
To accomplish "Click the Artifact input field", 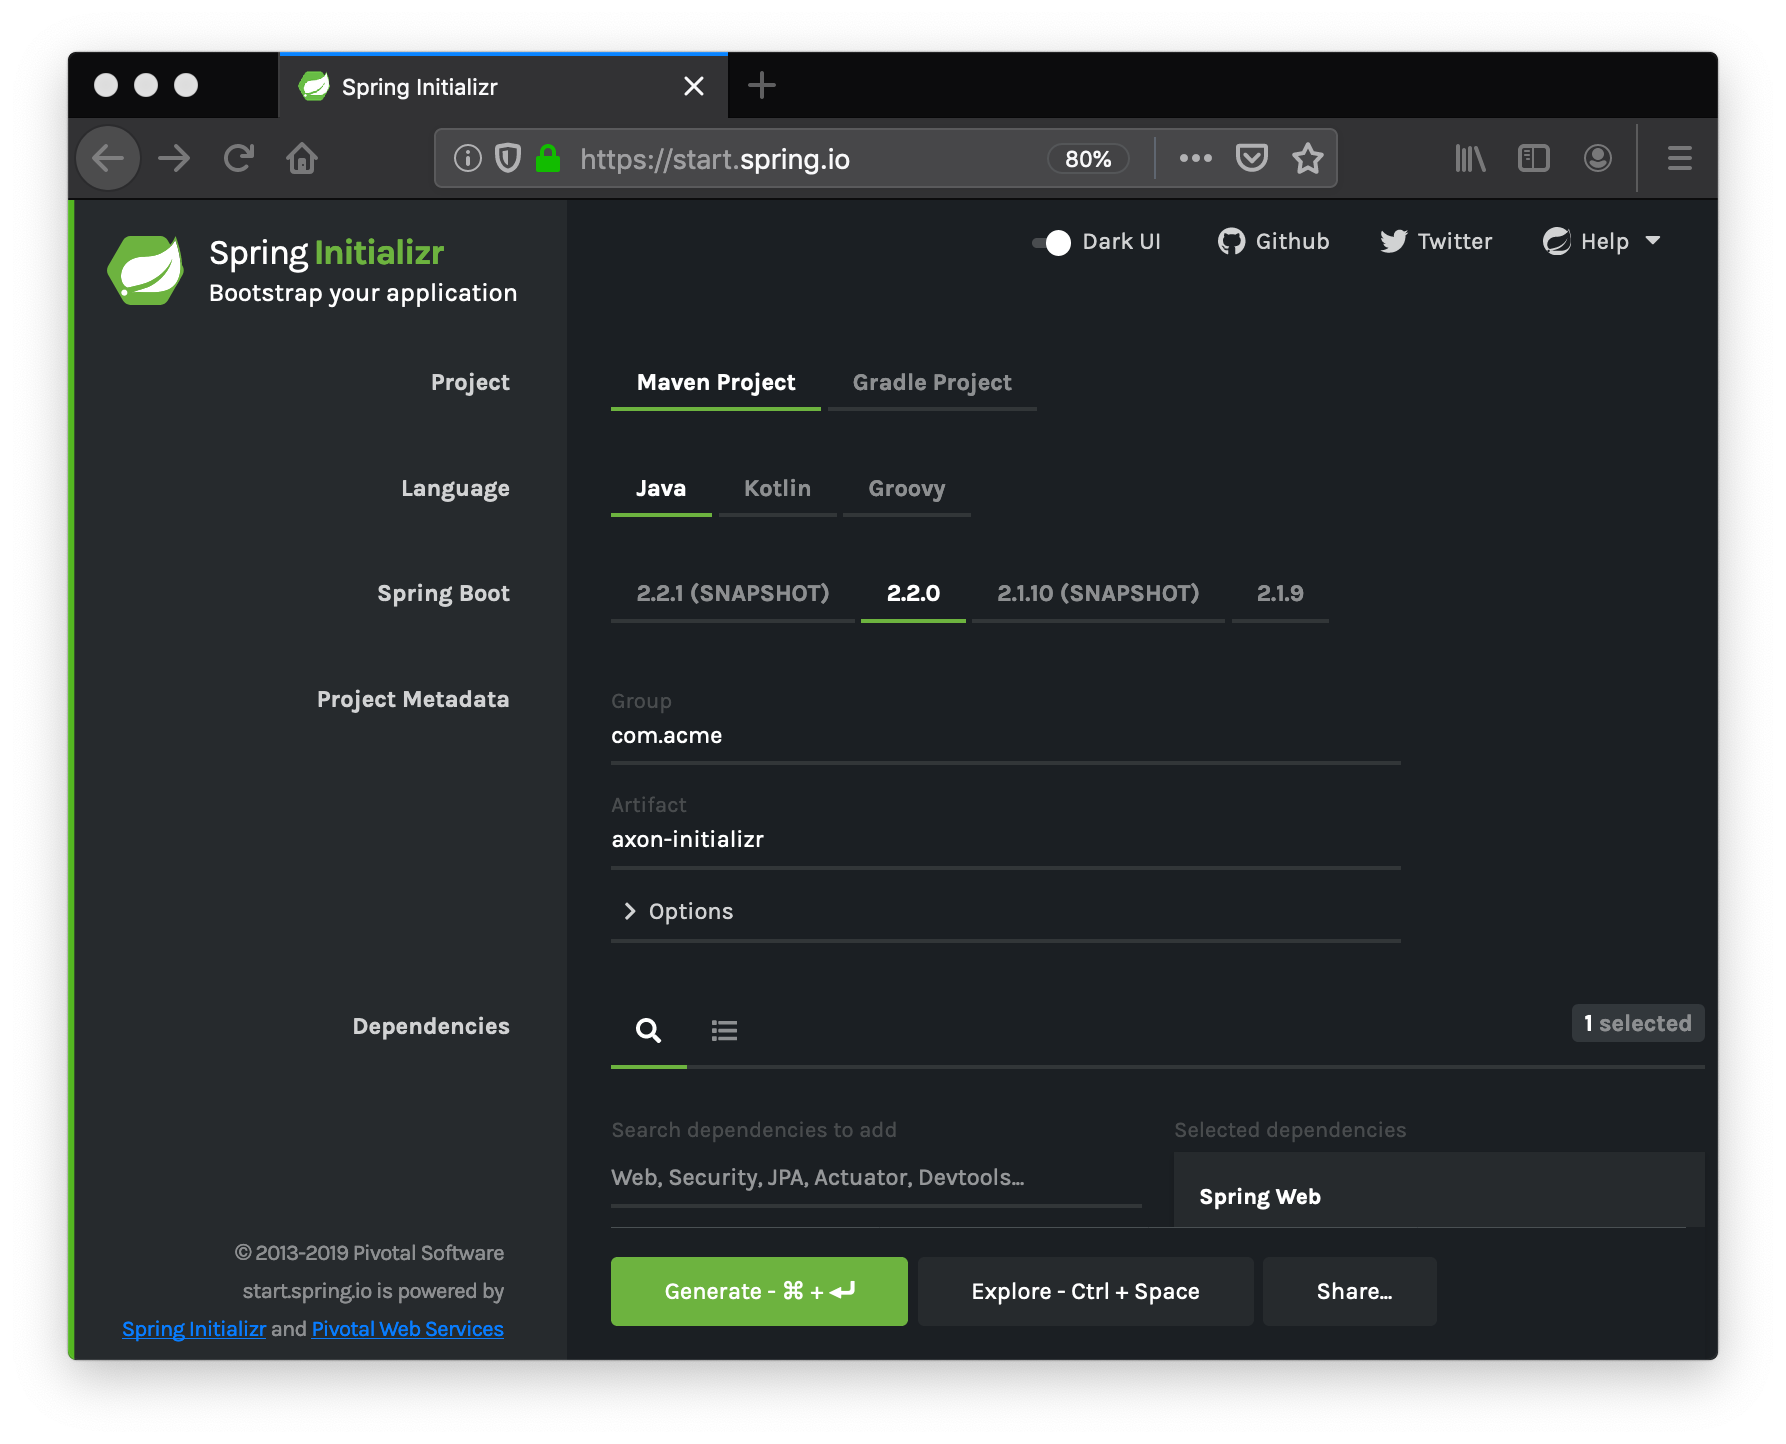I will pos(1006,840).
